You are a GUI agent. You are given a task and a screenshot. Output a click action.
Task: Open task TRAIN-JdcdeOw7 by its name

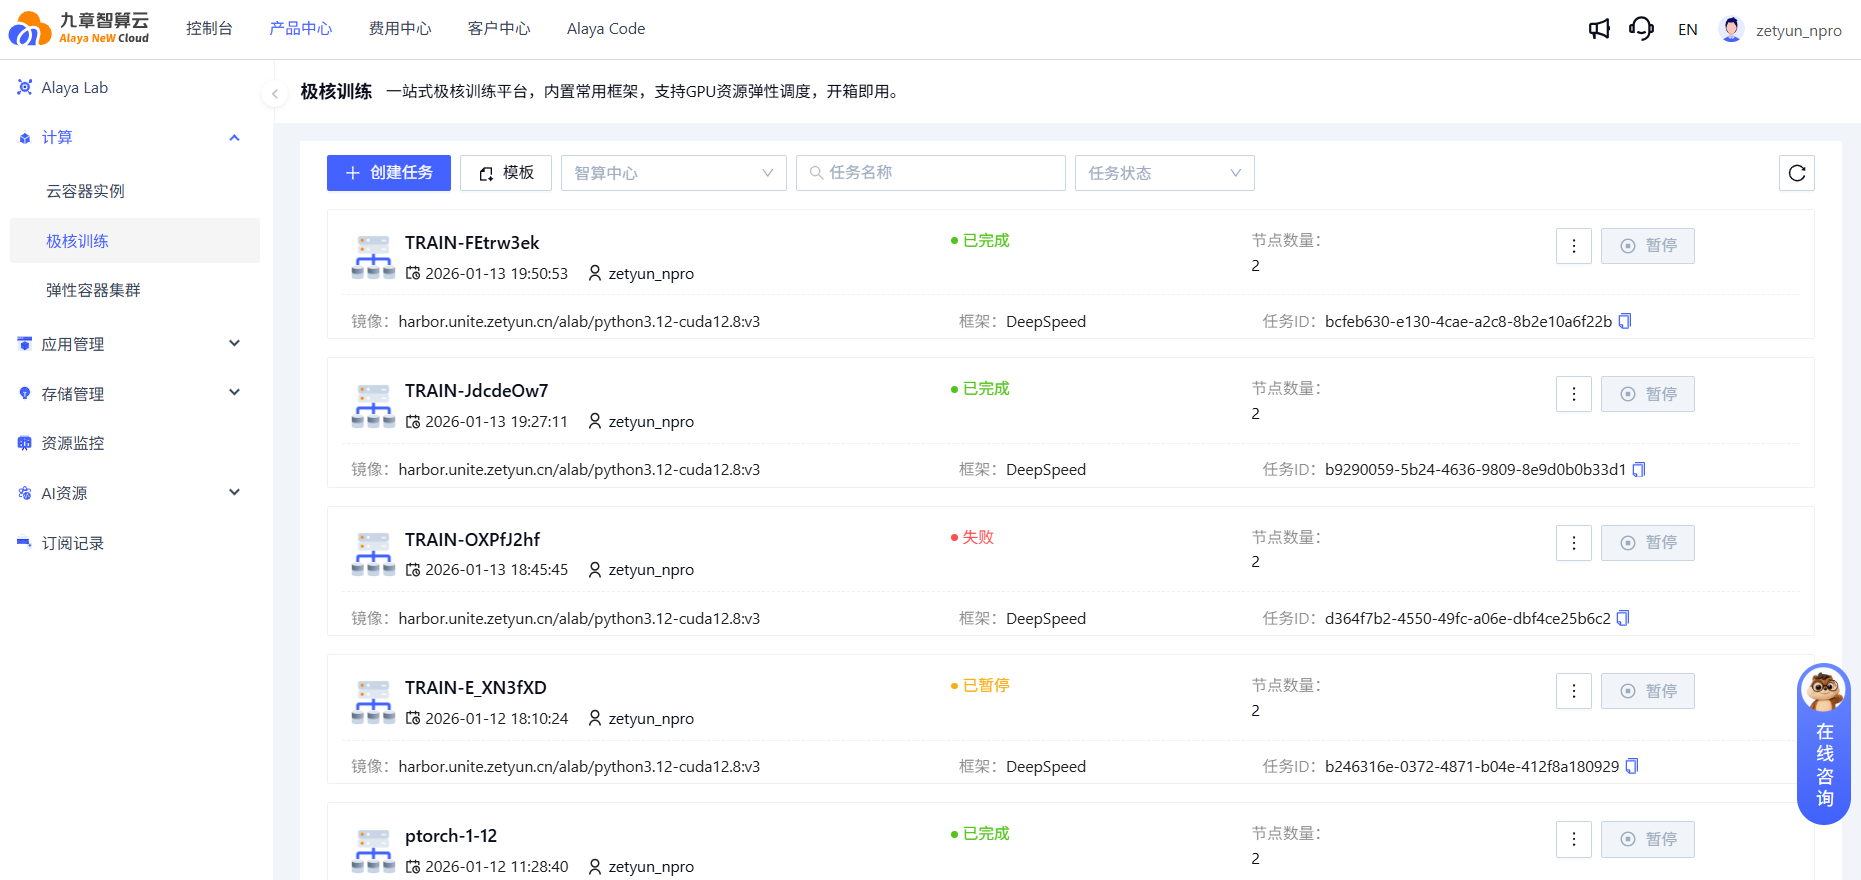[477, 391]
